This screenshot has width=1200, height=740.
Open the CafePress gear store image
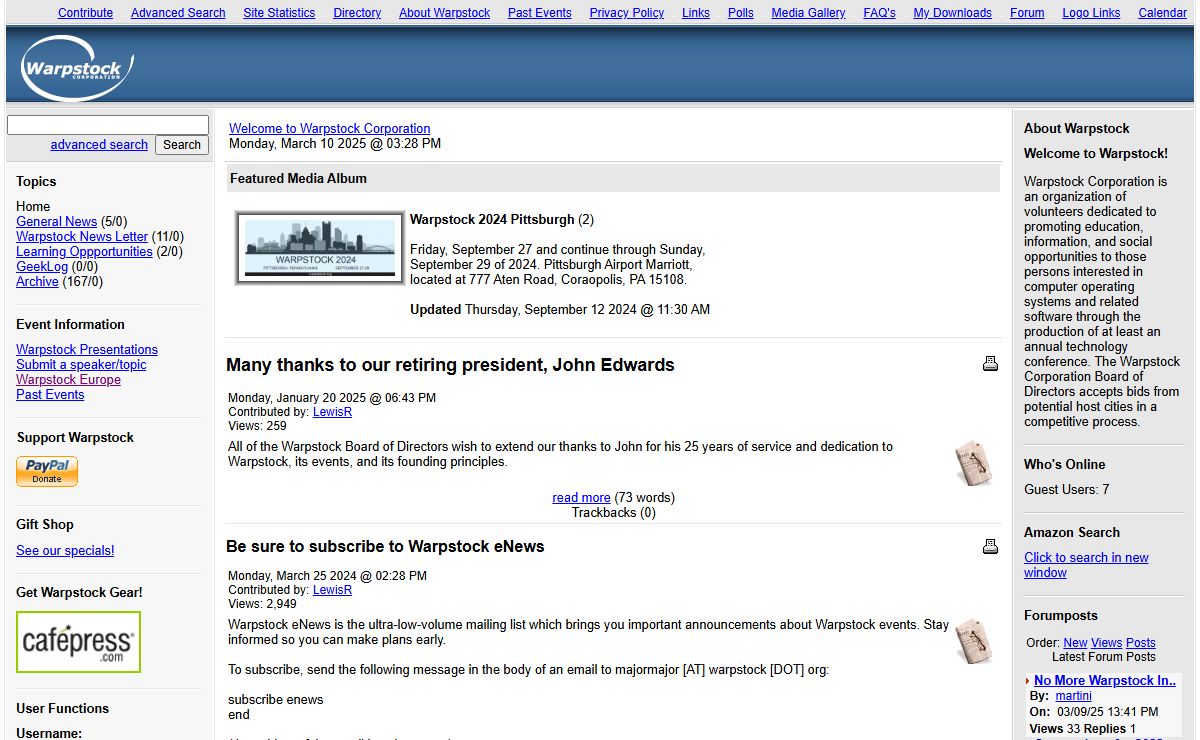point(78,642)
